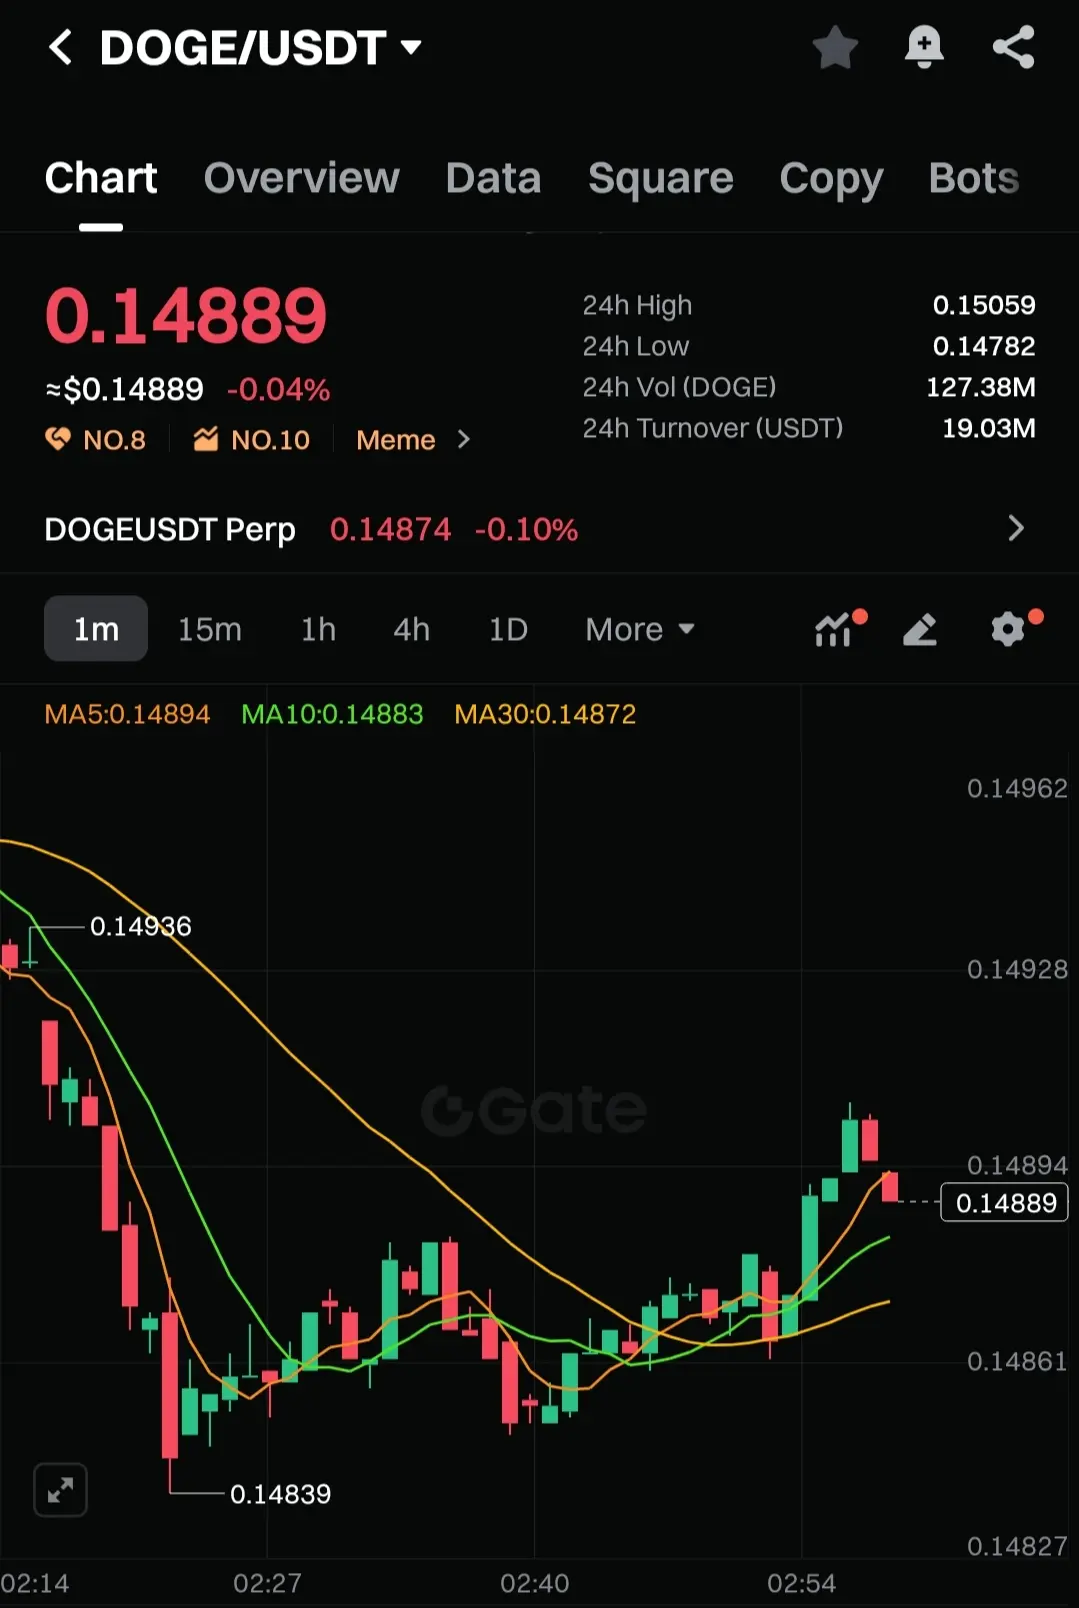Image resolution: width=1079 pixels, height=1608 pixels.
Task: Tap MA5:0.14894 indicator label
Action: pyautogui.click(x=127, y=714)
